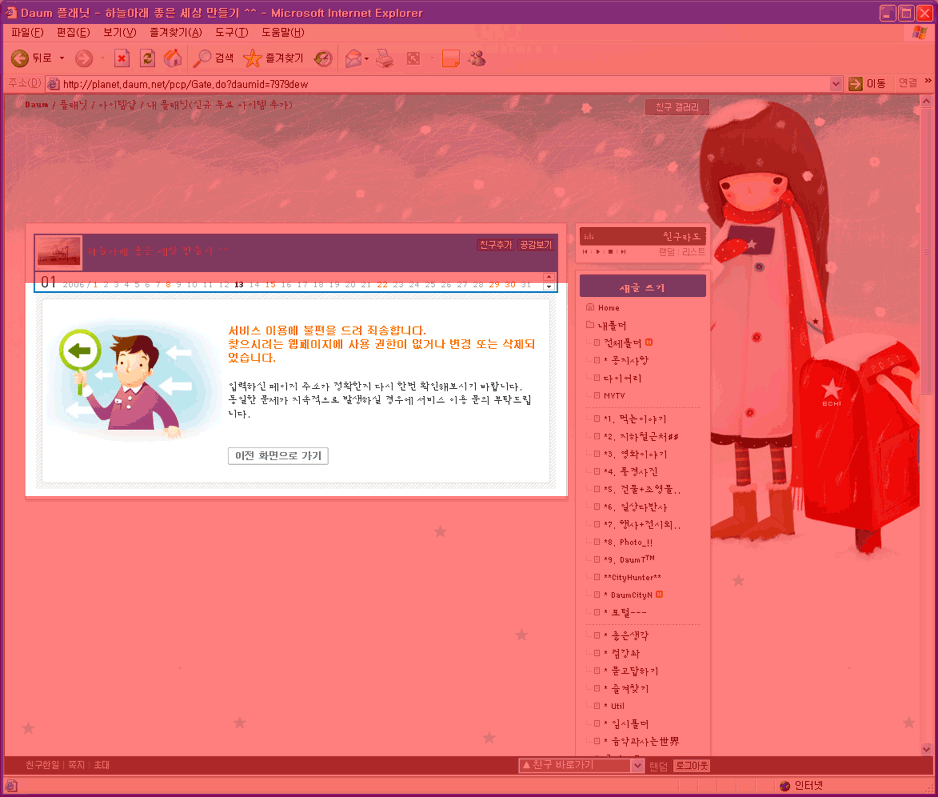Click the page scrollbar up arrow

[x=926, y=101]
